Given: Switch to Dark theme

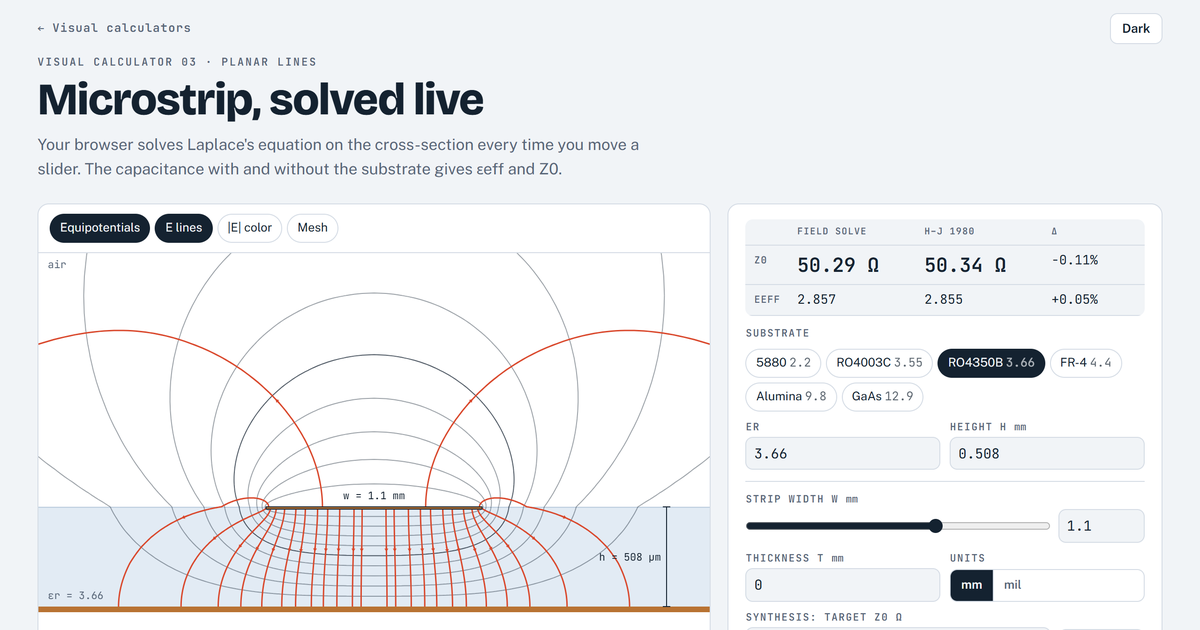Looking at the screenshot, I should coord(1136,28).
